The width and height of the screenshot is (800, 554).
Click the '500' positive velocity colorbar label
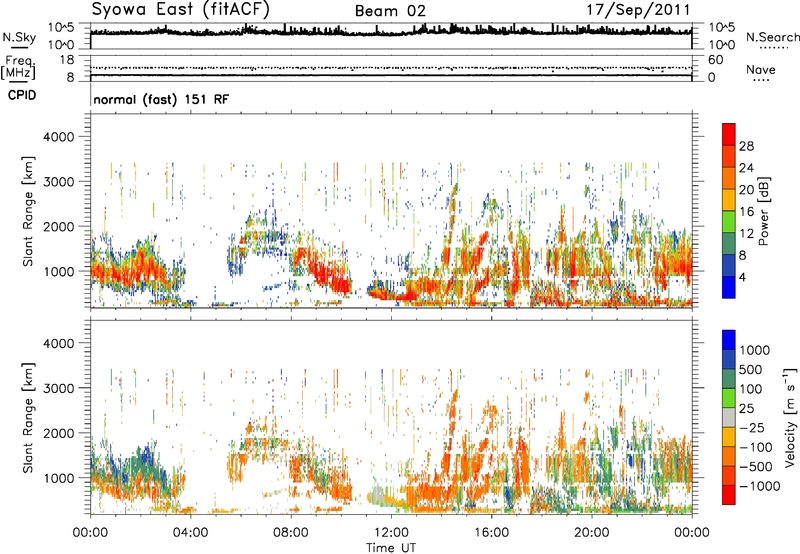[750, 369]
